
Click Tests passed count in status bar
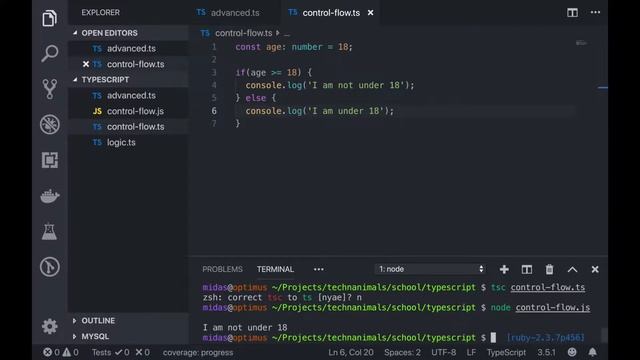point(123,352)
